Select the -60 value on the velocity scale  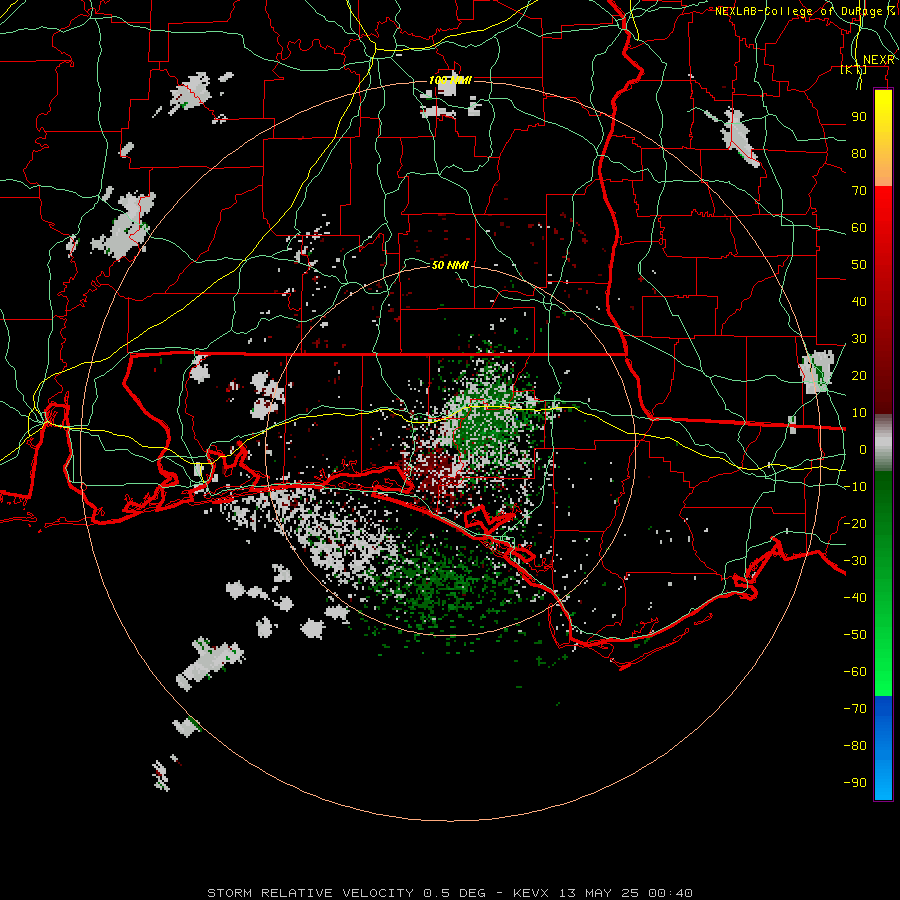pyautogui.click(x=855, y=672)
